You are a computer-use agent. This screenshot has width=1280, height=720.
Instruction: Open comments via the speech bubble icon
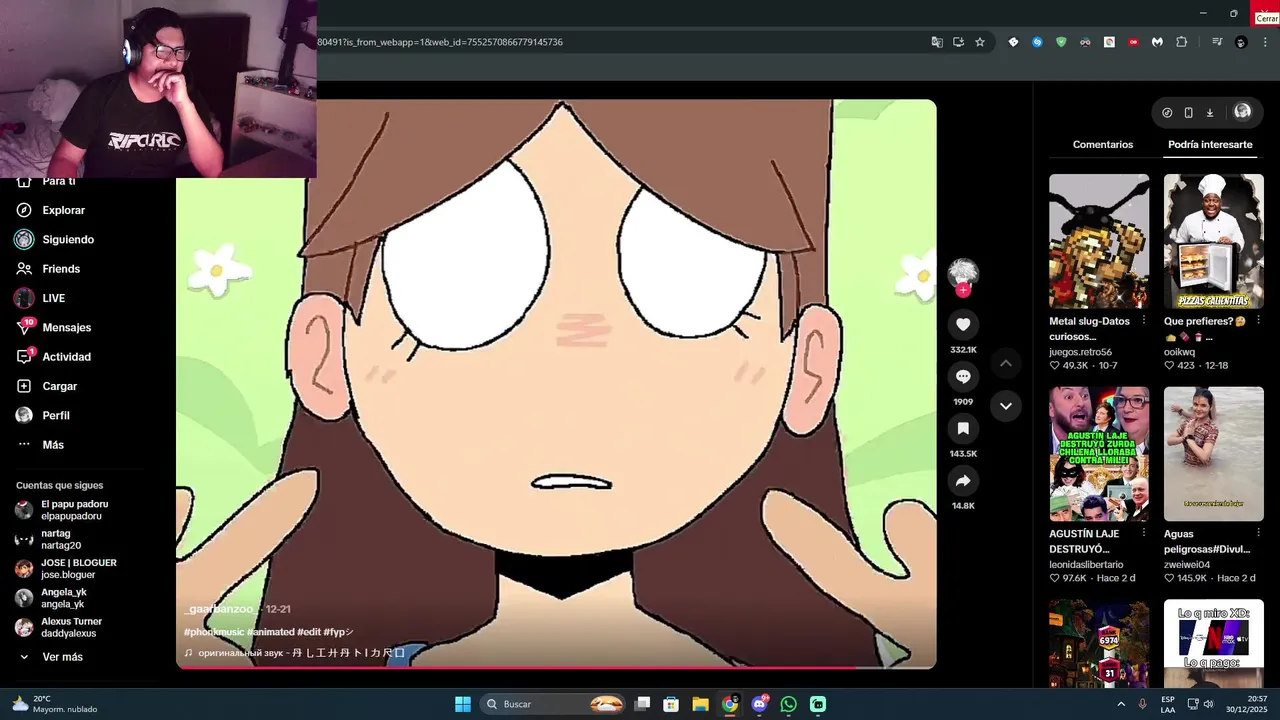point(963,376)
